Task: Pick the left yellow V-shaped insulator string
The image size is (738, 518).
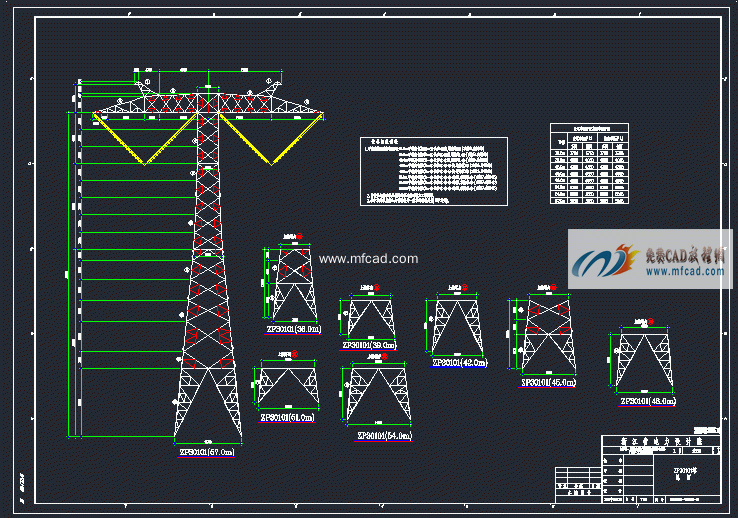Action: tap(145, 138)
